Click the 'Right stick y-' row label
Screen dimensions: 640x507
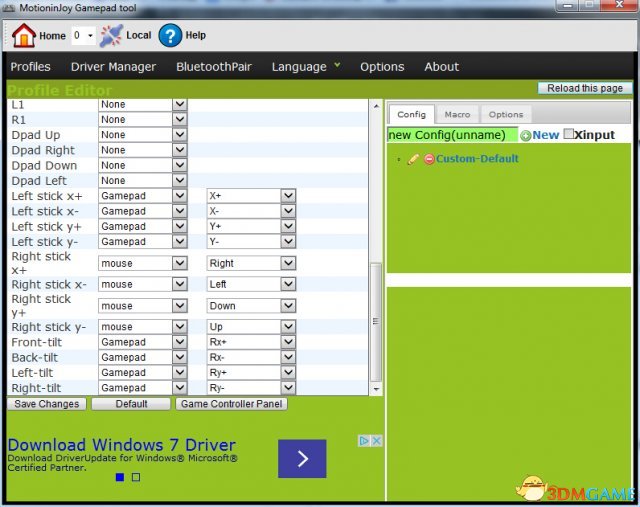(49, 327)
